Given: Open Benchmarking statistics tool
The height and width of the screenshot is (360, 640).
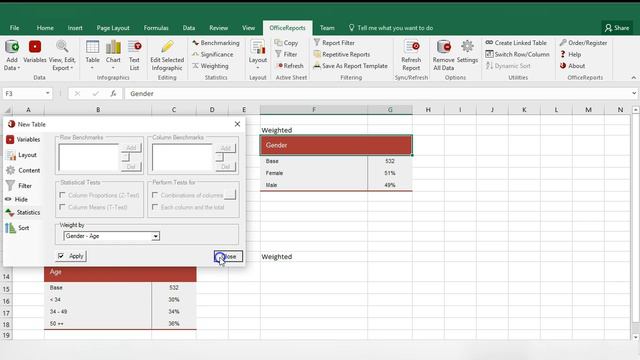Looking at the screenshot, I should pyautogui.click(x=216, y=43).
